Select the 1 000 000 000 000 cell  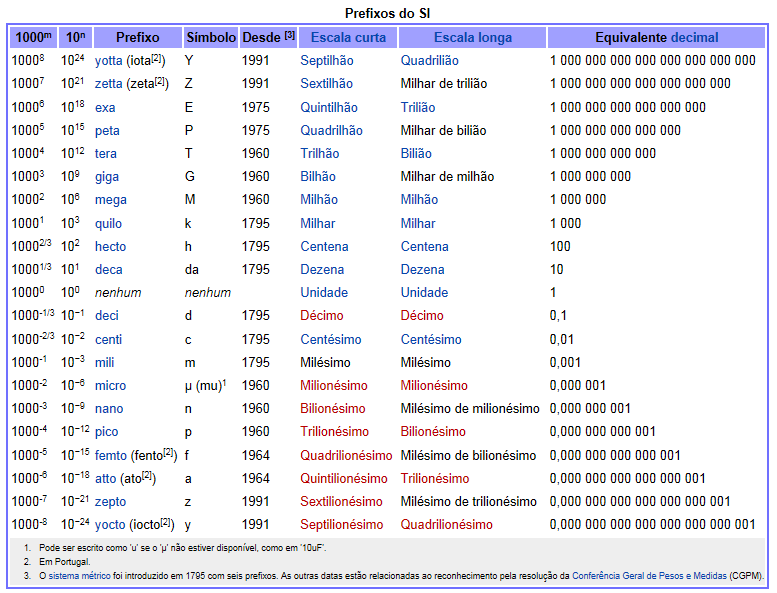pyautogui.click(x=603, y=154)
